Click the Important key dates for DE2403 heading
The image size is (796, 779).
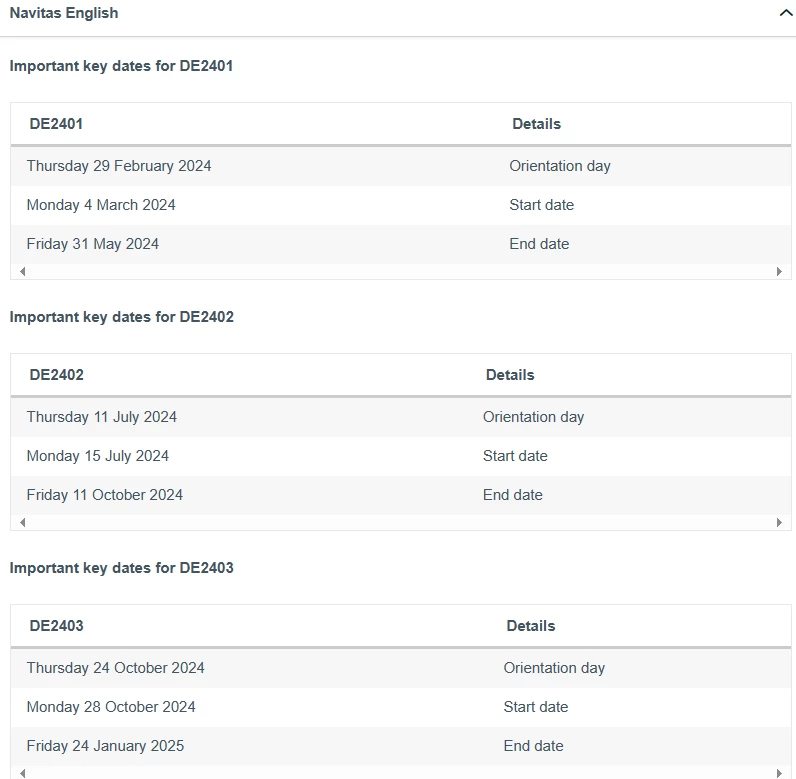point(121,568)
